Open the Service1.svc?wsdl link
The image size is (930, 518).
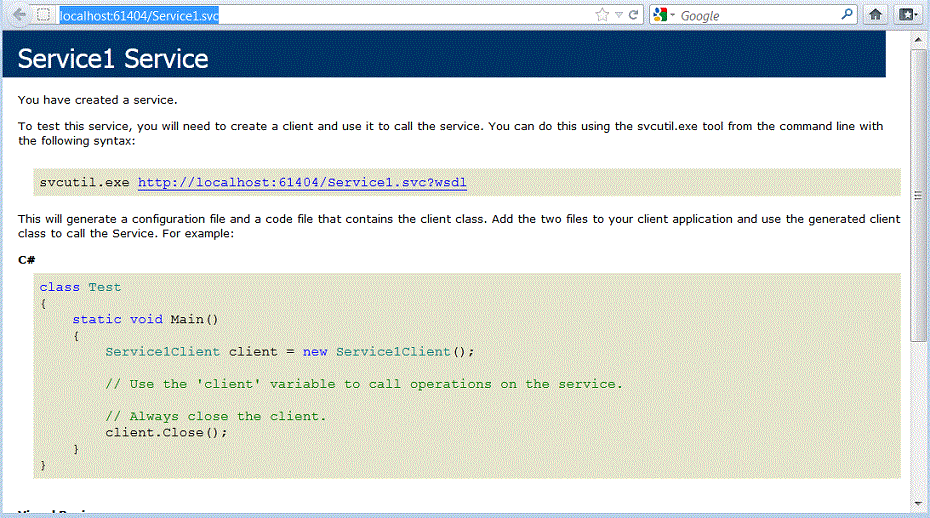tap(302, 183)
